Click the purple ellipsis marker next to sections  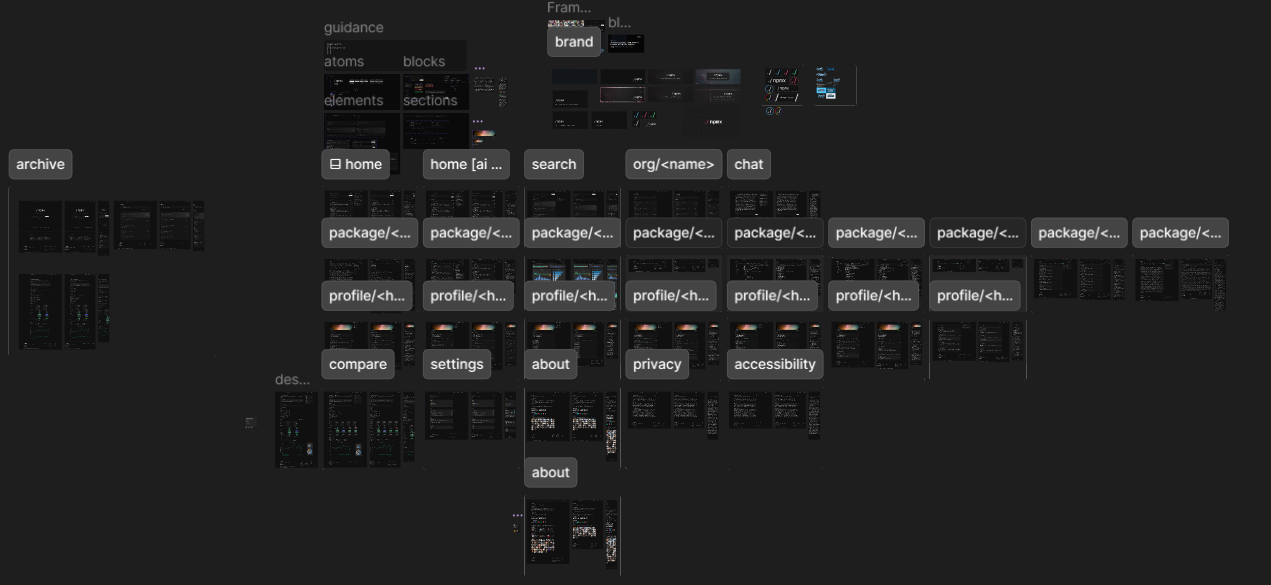point(477,122)
